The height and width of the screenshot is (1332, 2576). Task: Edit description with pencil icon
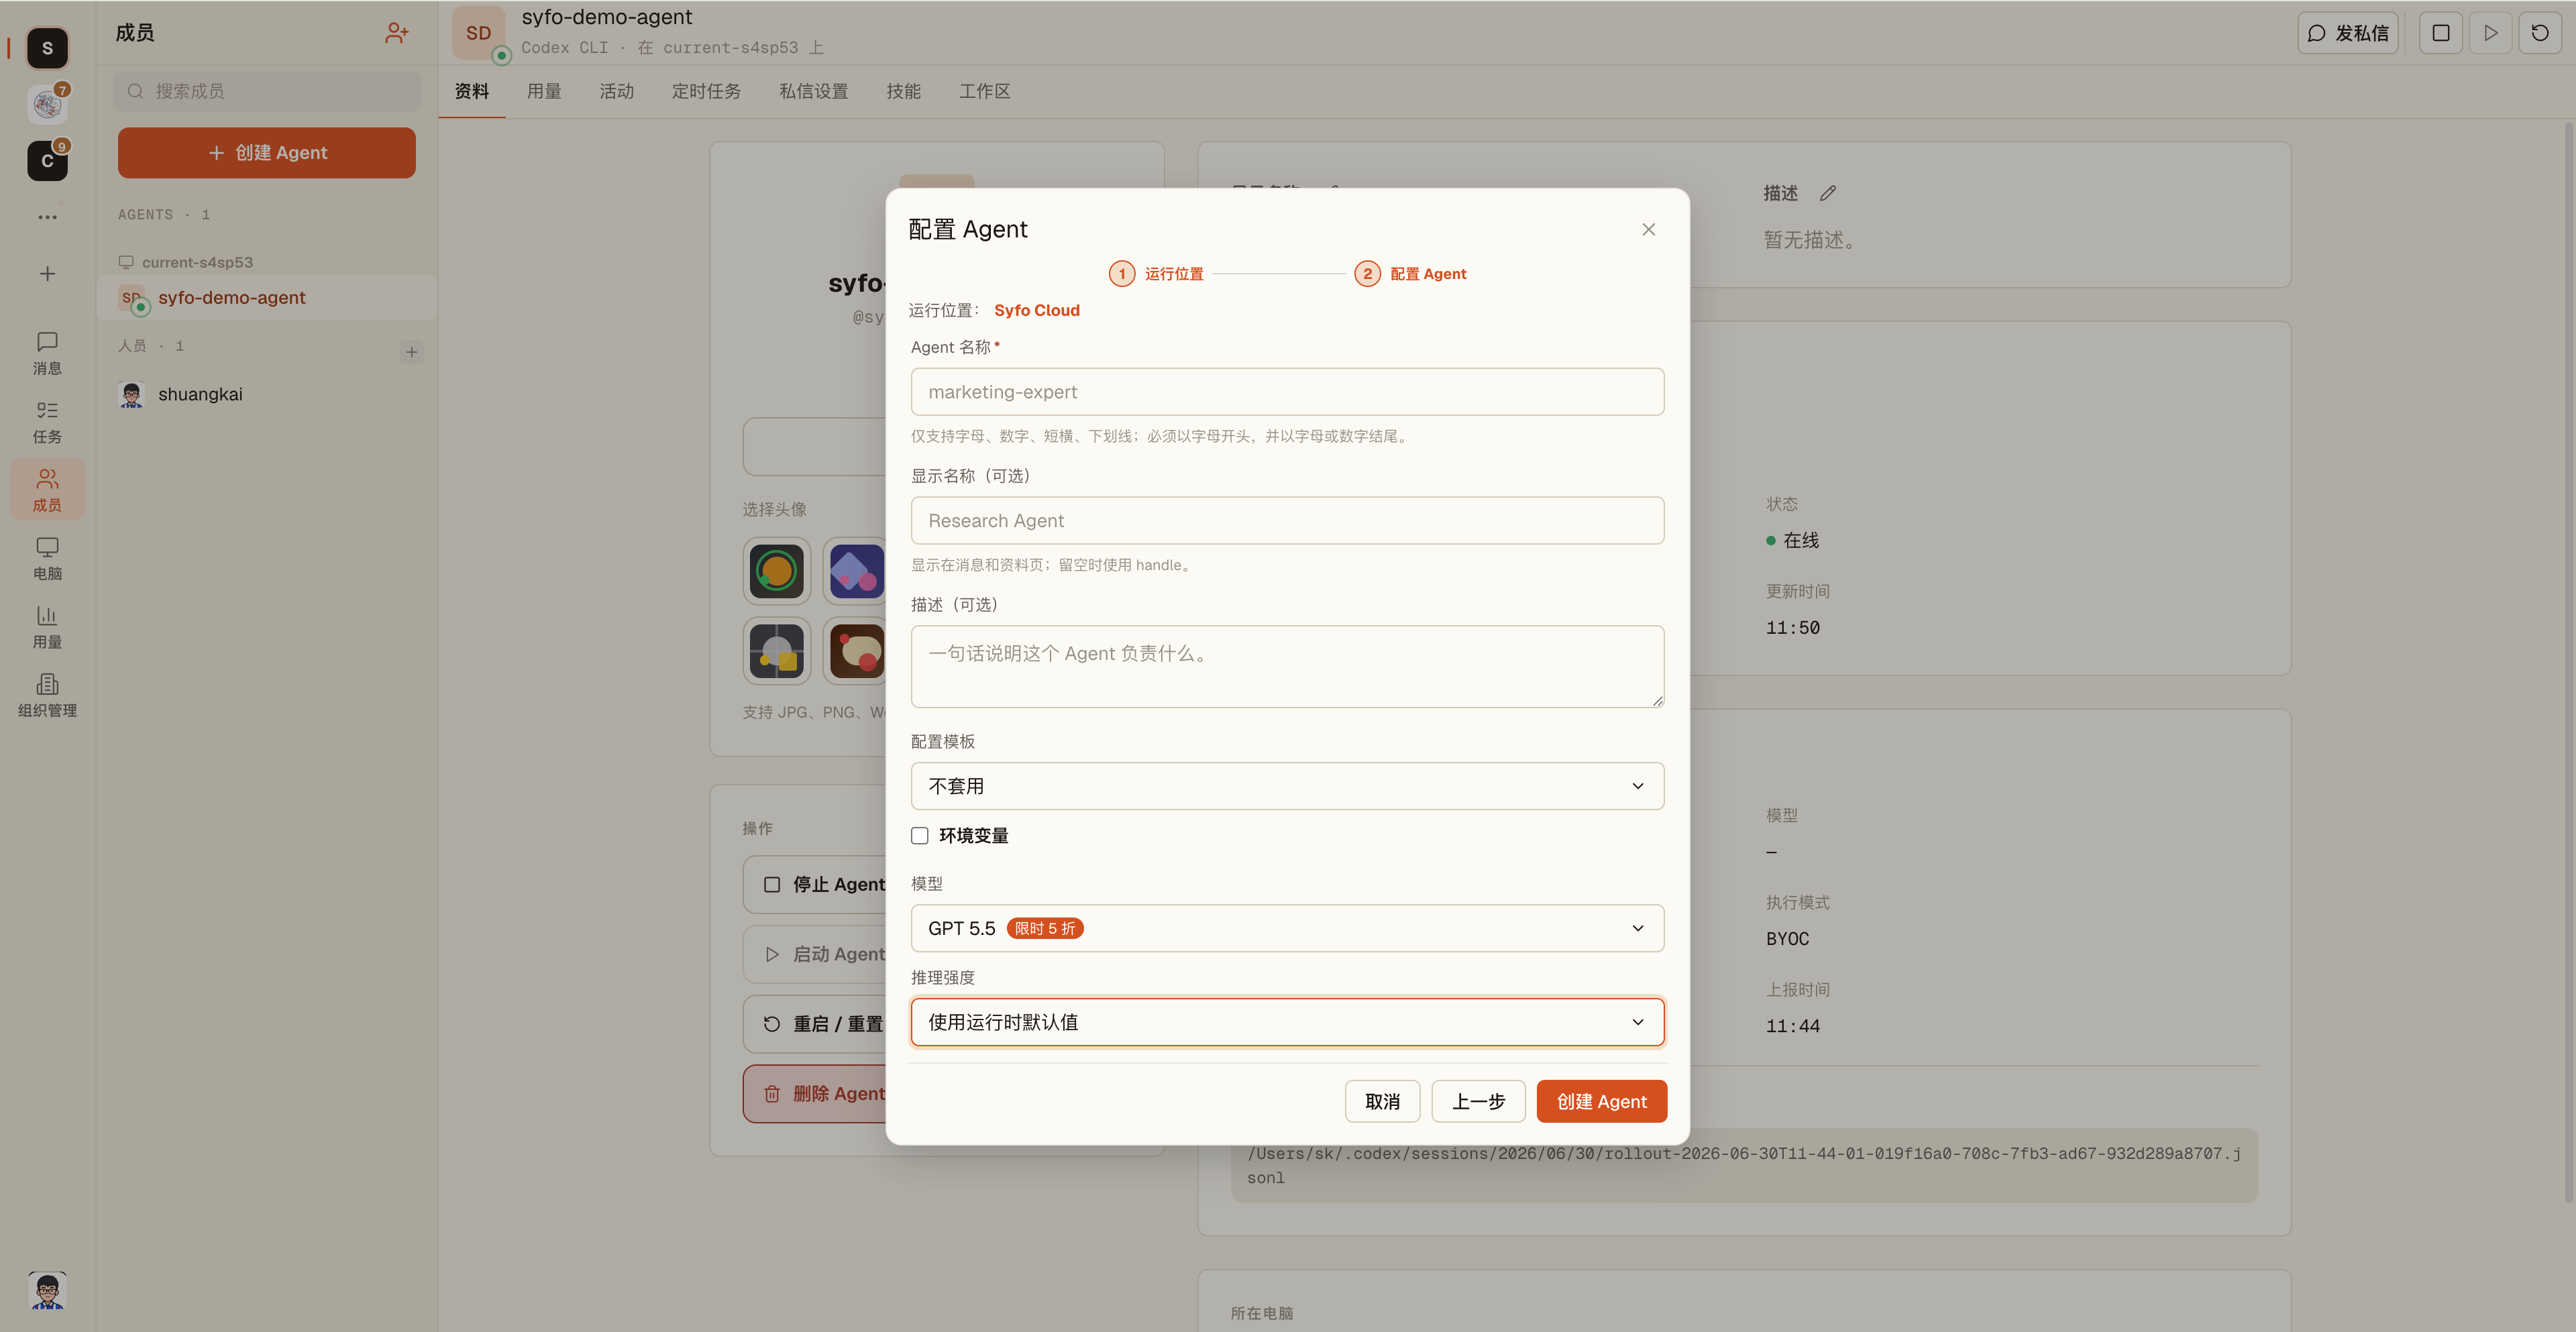[1828, 193]
